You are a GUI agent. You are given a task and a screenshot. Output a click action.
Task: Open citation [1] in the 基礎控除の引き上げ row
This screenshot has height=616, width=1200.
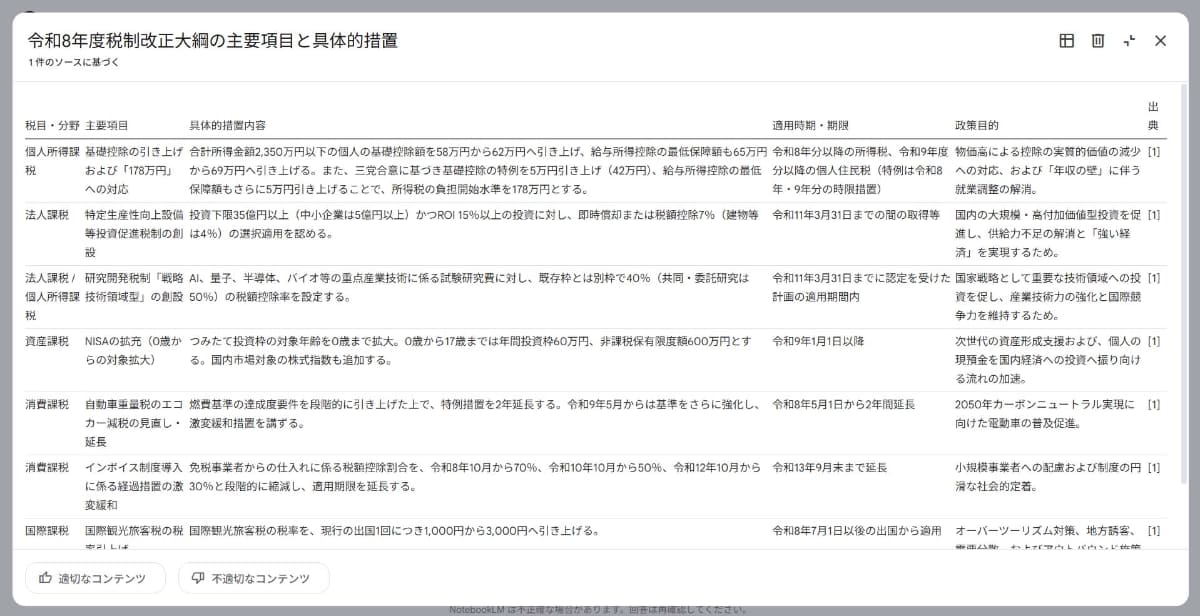1154,152
